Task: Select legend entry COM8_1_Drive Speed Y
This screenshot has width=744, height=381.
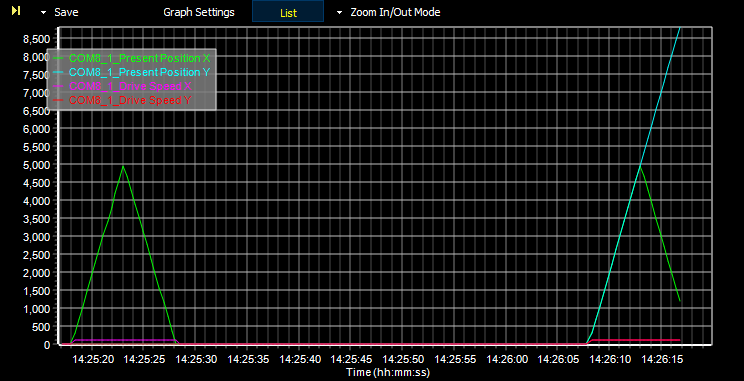Action: click(x=130, y=100)
